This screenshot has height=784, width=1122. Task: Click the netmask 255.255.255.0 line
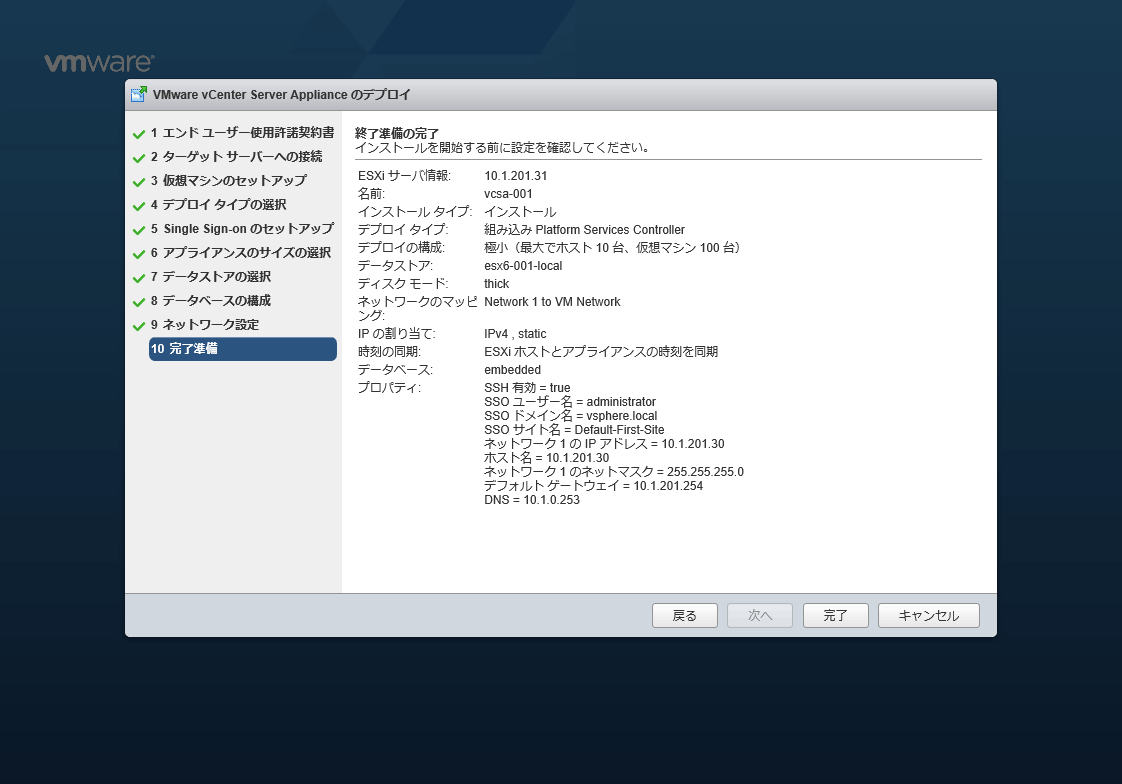614,472
